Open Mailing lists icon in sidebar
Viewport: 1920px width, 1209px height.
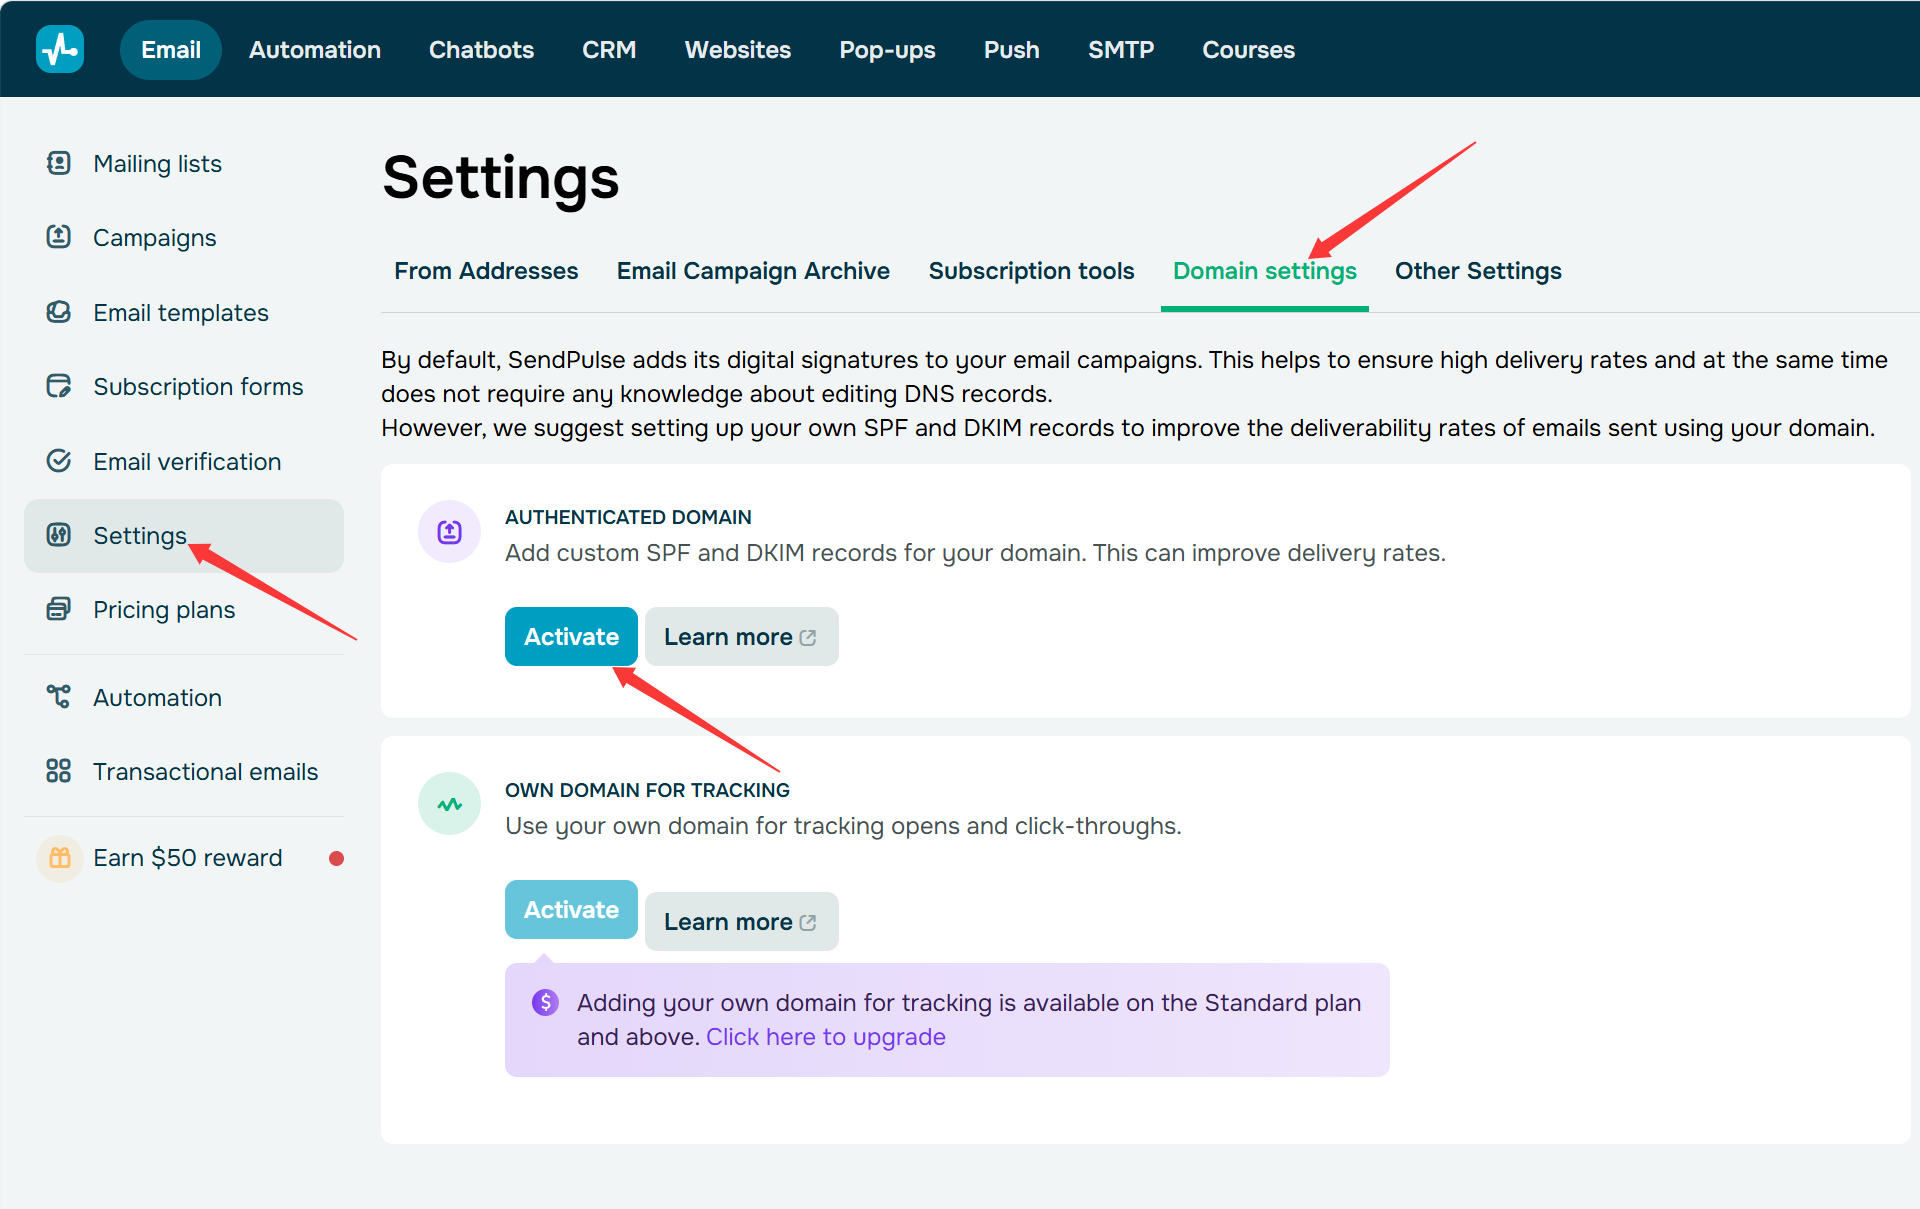click(59, 163)
